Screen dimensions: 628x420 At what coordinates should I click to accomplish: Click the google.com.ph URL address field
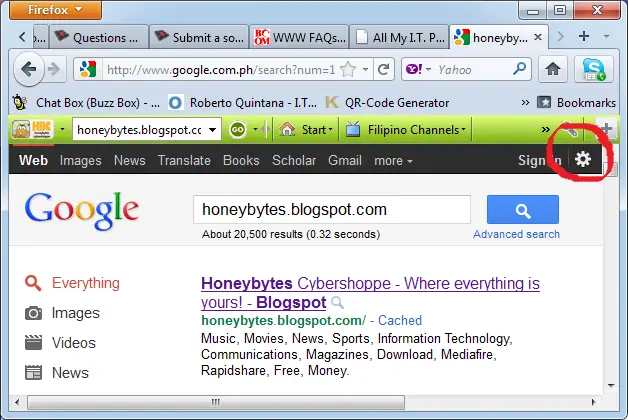[x=220, y=70]
